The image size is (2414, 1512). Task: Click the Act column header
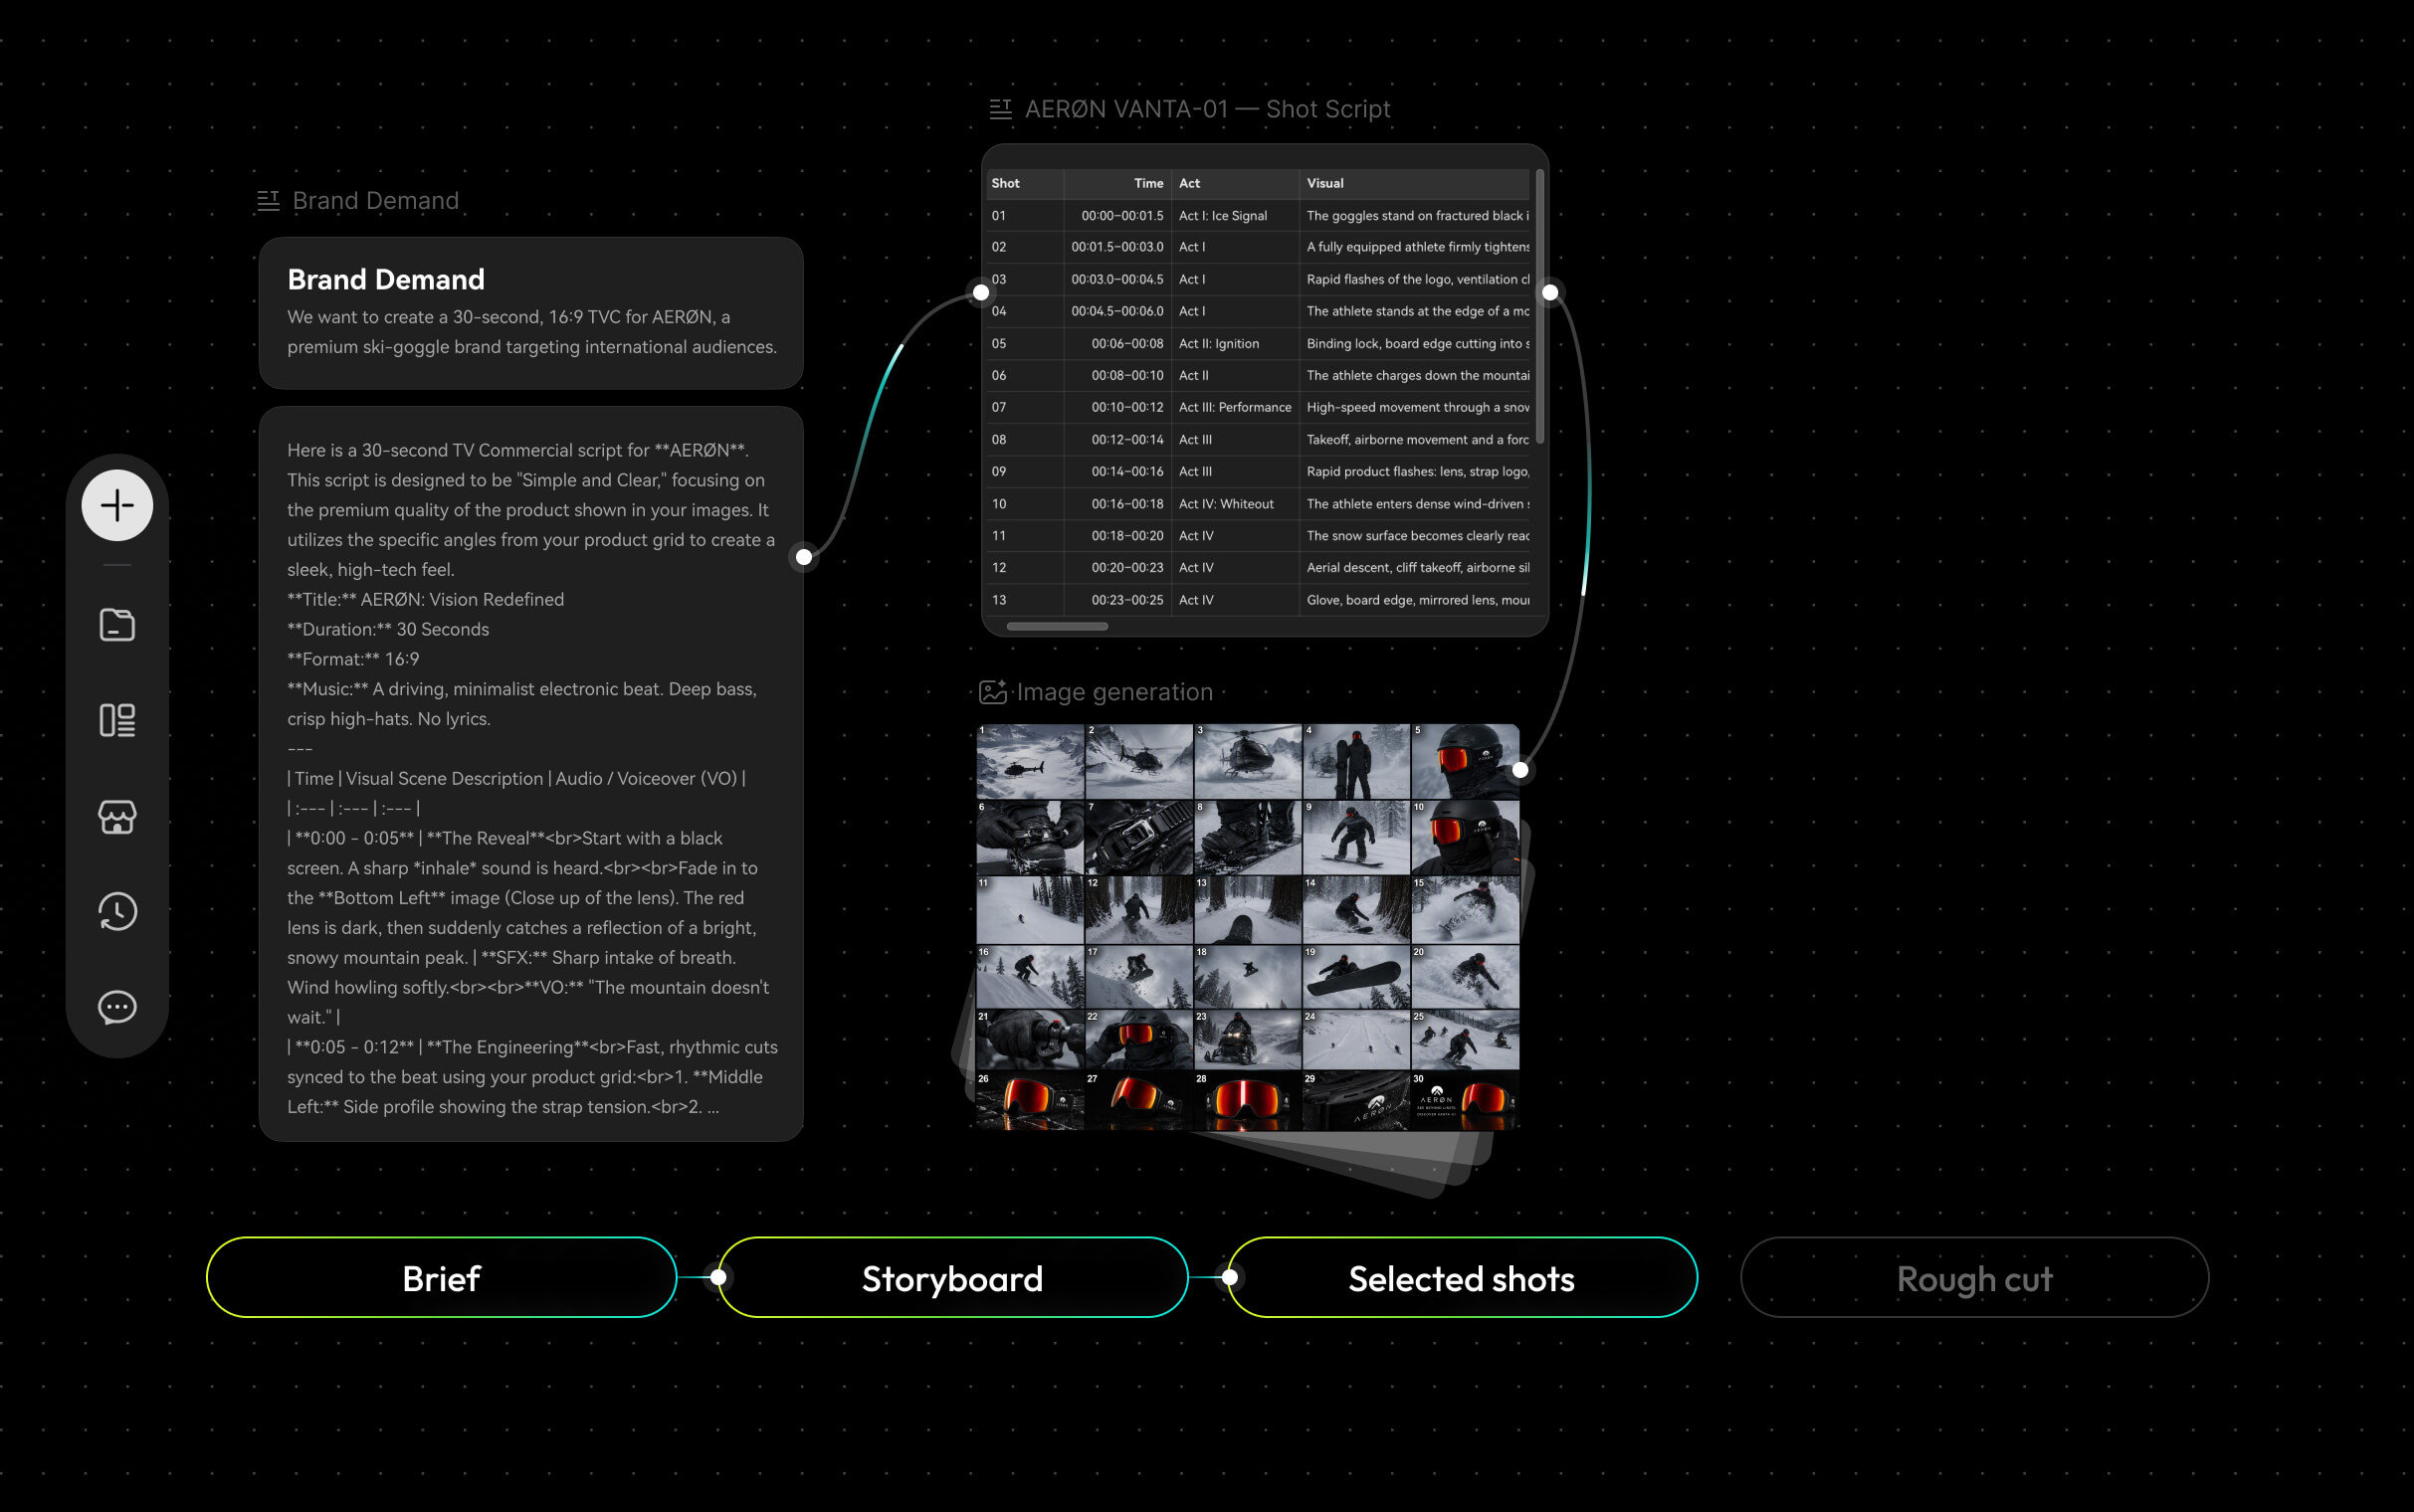(1235, 183)
